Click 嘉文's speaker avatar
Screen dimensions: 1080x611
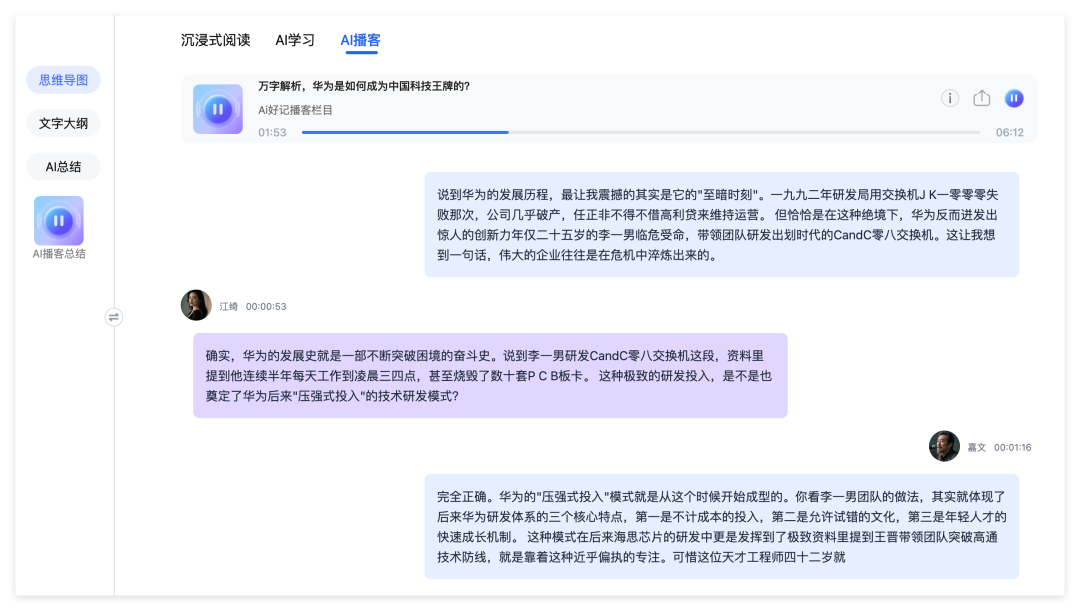[x=944, y=446]
